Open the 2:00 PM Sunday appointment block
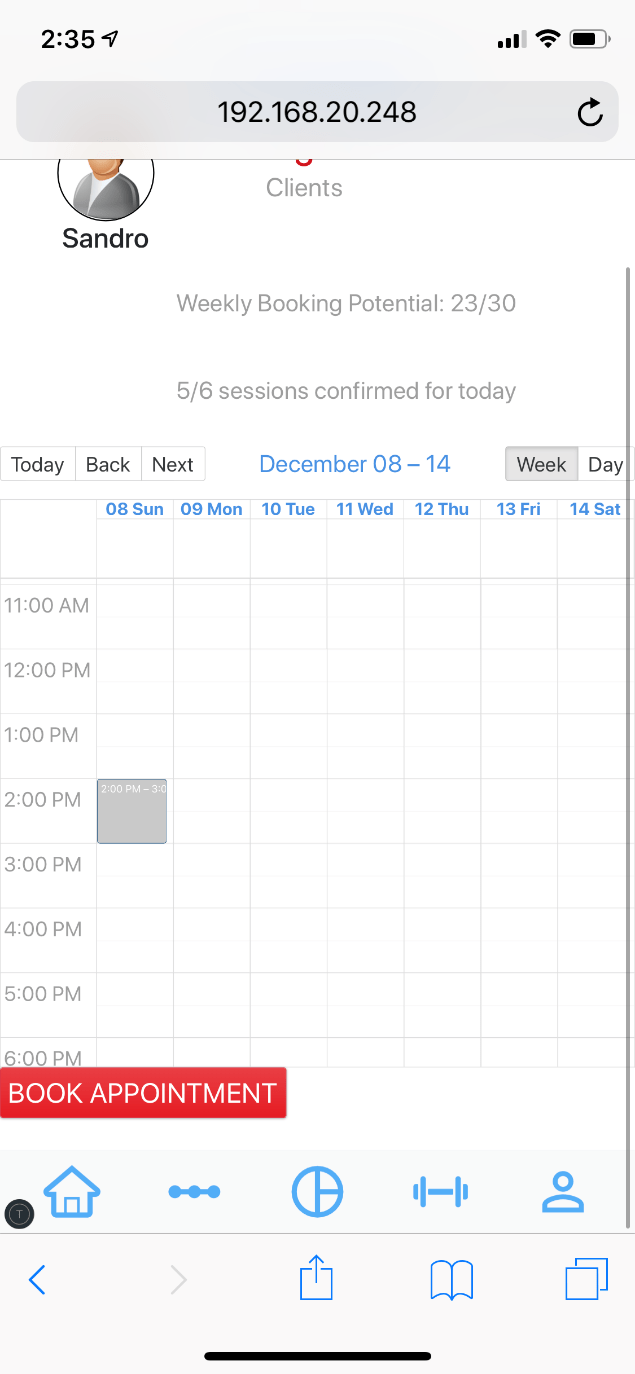This screenshot has width=635, height=1374. tap(132, 811)
